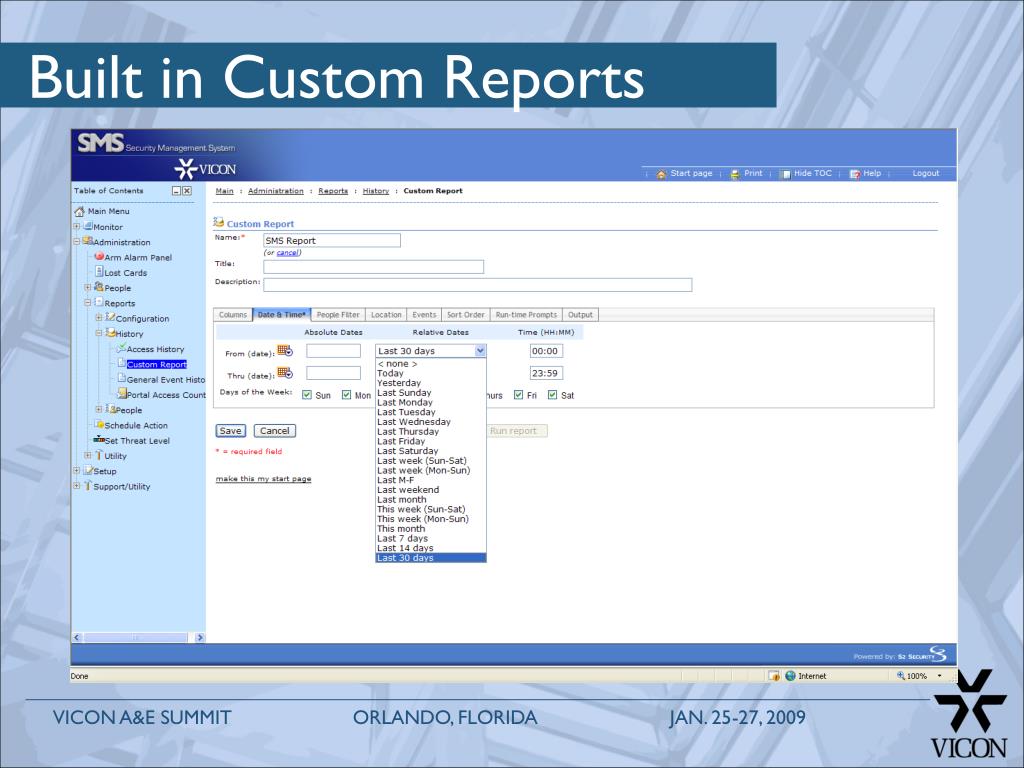The height and width of the screenshot is (768, 1024).
Task: Click the Title input field
Action: point(374,266)
